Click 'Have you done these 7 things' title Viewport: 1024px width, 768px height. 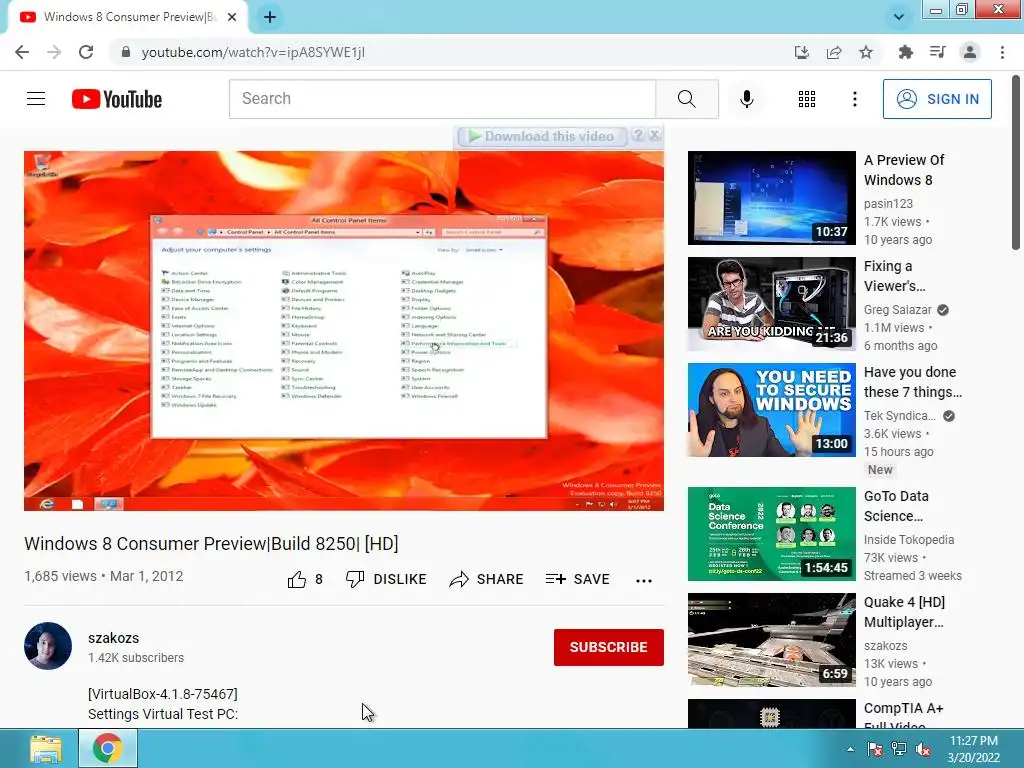[913, 382]
